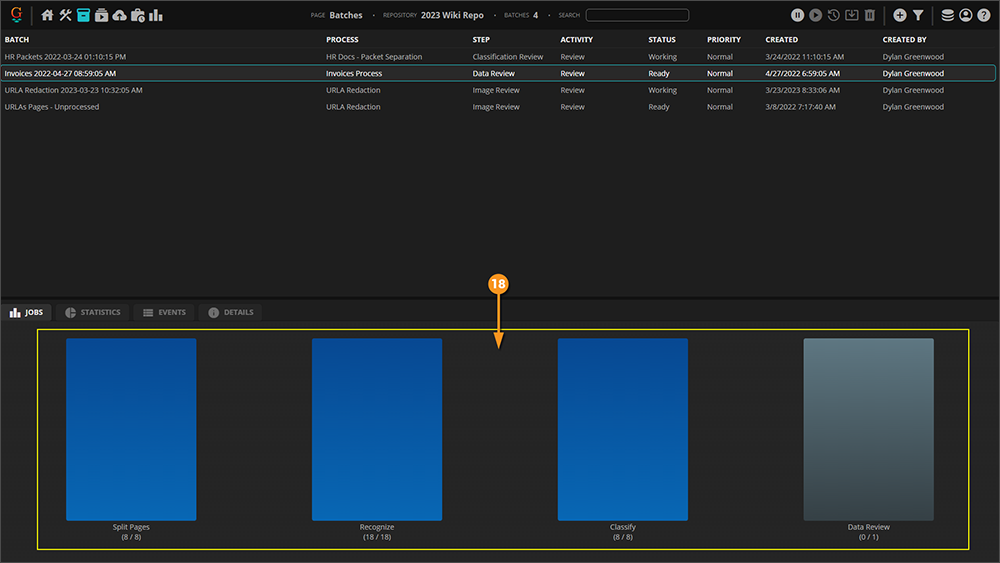Switch to the Statistics tab

[92, 313]
